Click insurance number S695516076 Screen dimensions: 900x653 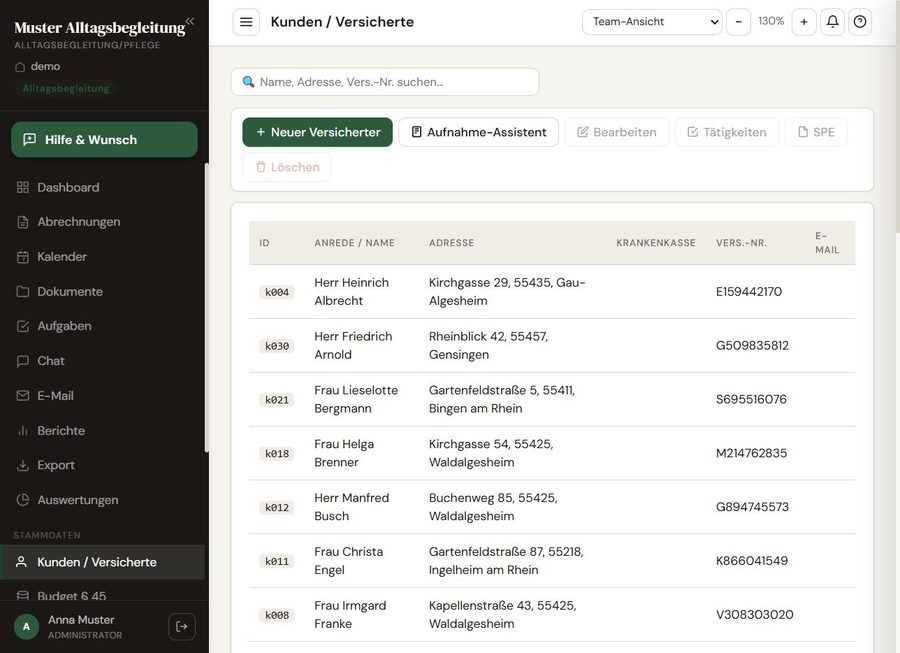tap(751, 399)
